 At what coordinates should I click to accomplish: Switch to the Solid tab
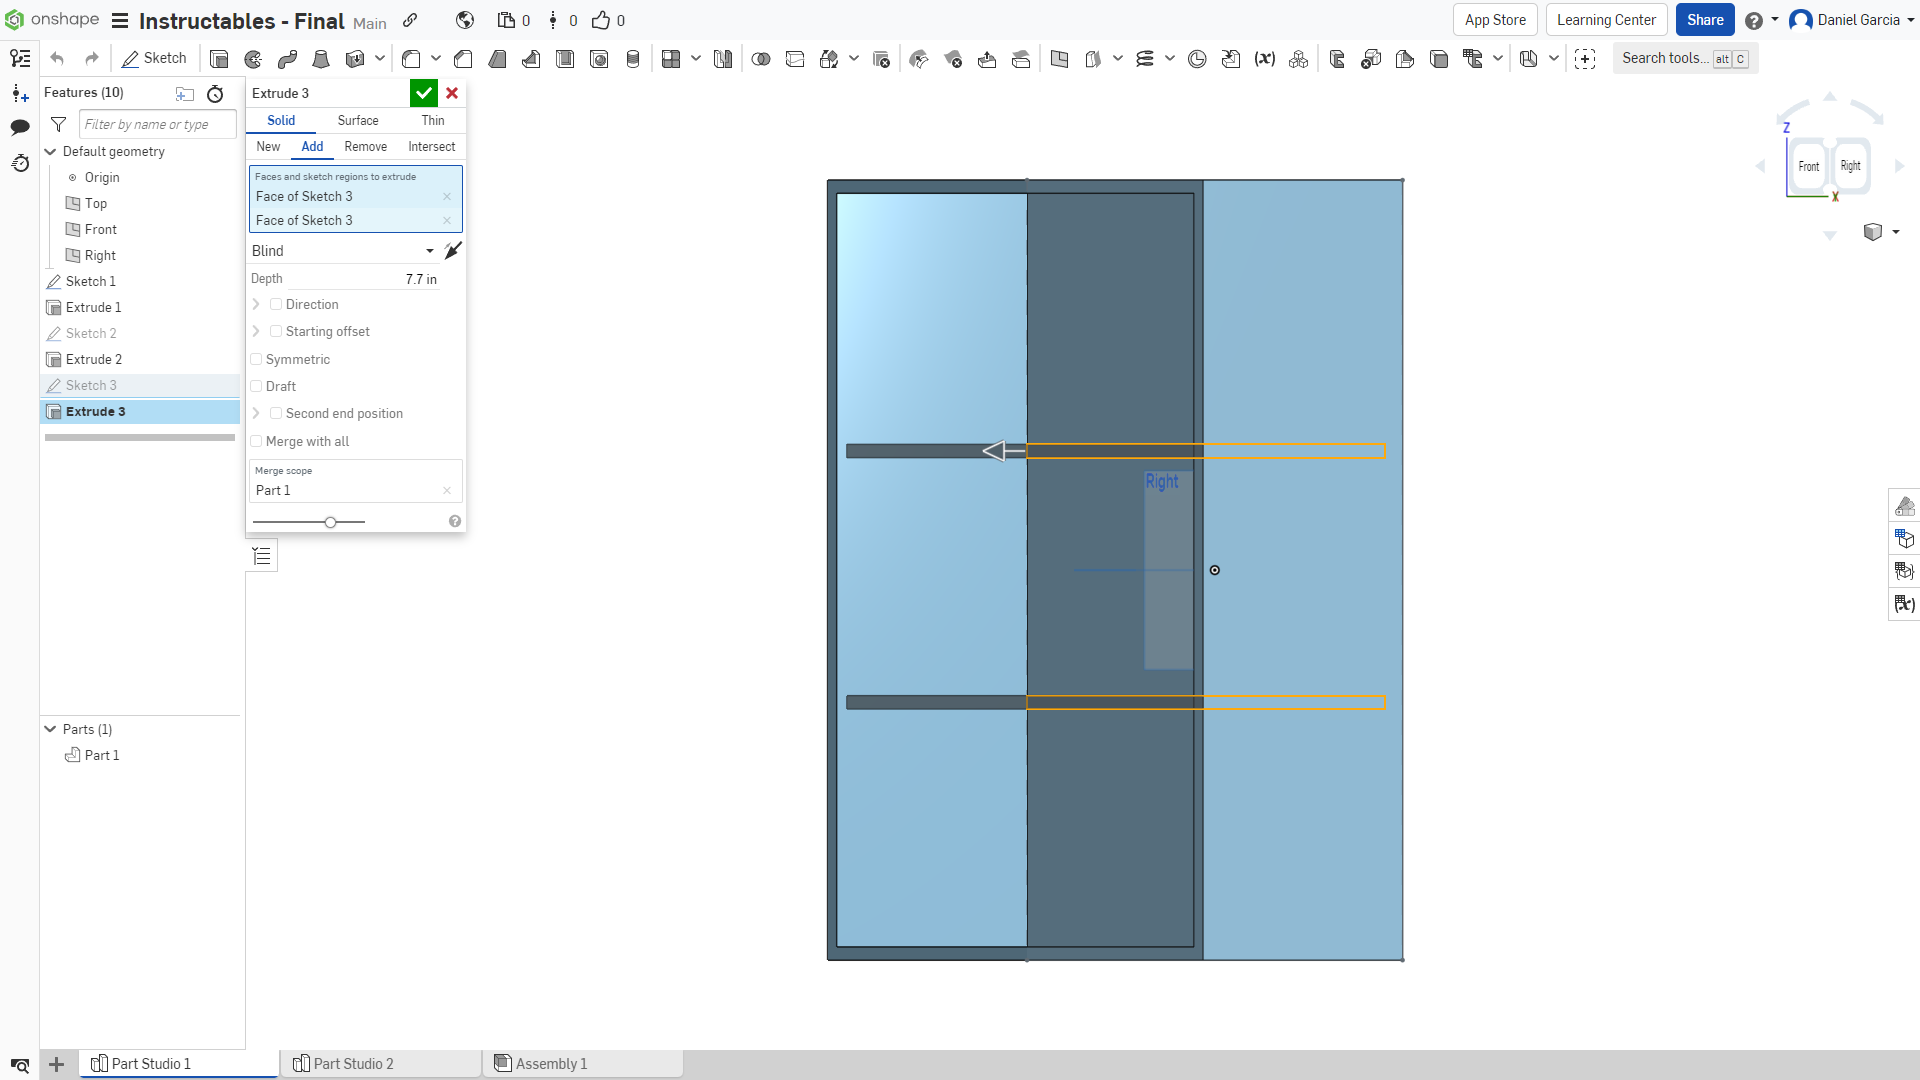point(281,120)
